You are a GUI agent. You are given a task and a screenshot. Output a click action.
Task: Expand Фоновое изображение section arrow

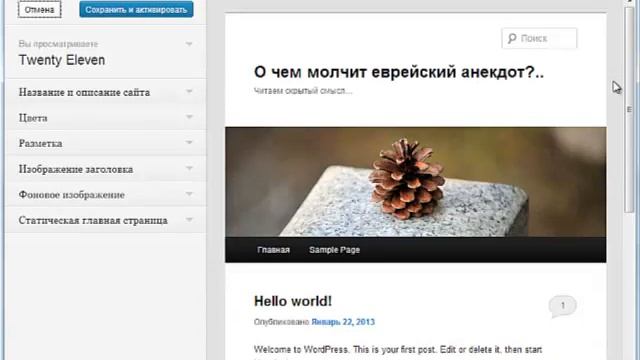[189, 194]
